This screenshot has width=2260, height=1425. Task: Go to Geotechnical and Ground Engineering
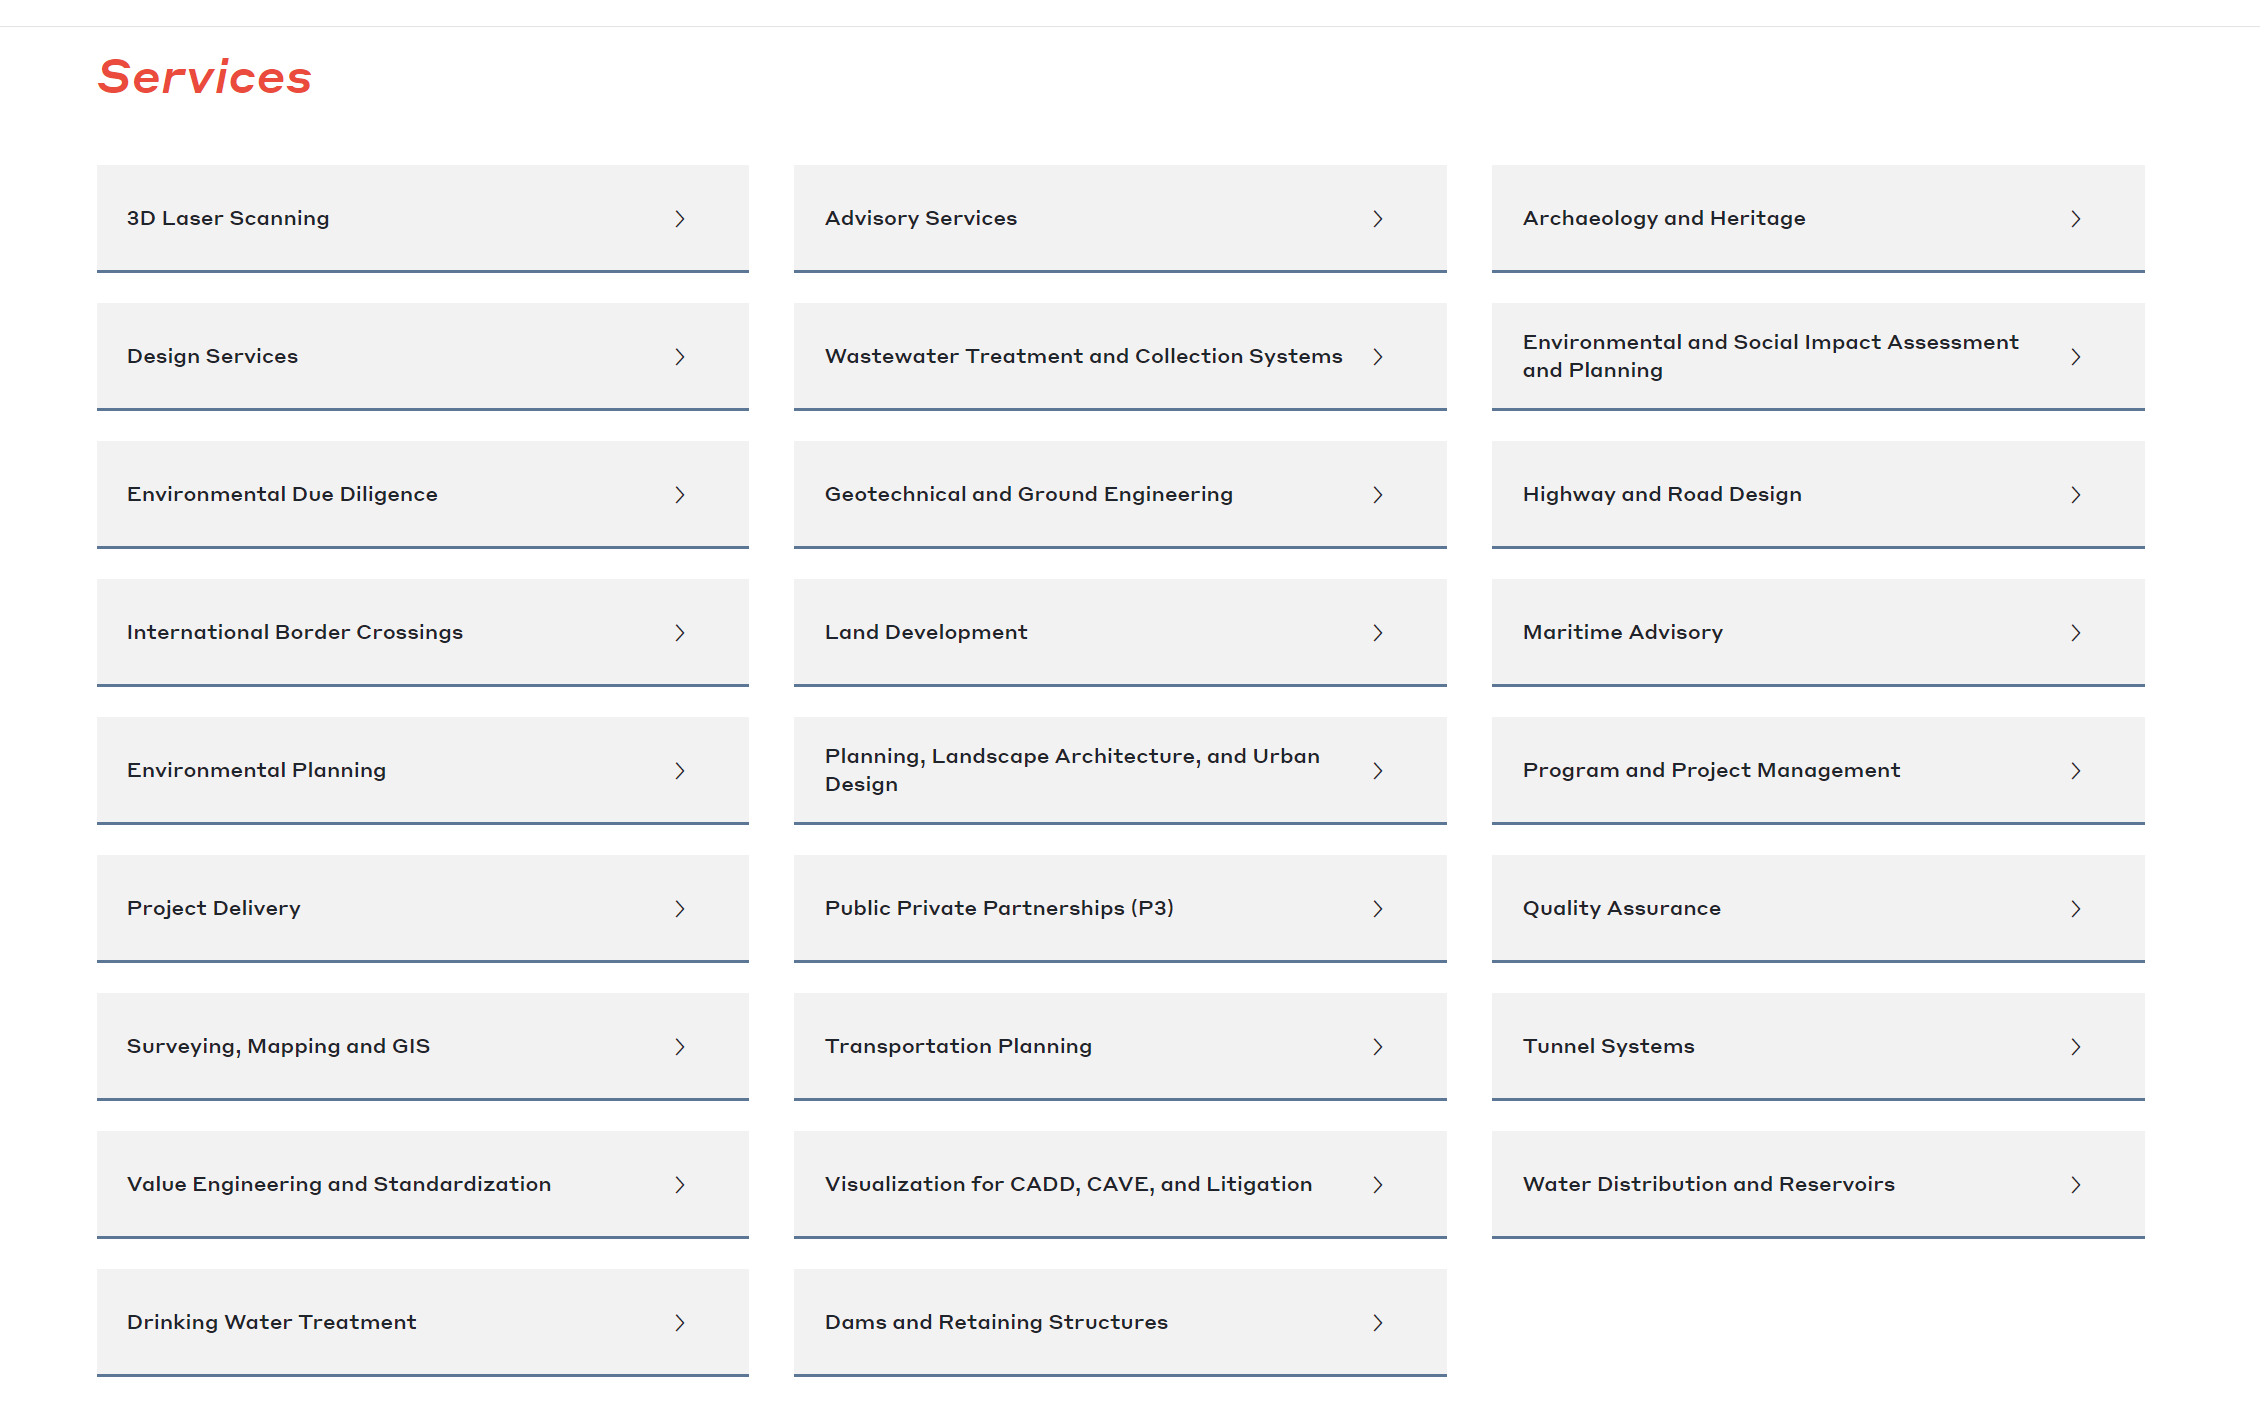tap(1120, 494)
